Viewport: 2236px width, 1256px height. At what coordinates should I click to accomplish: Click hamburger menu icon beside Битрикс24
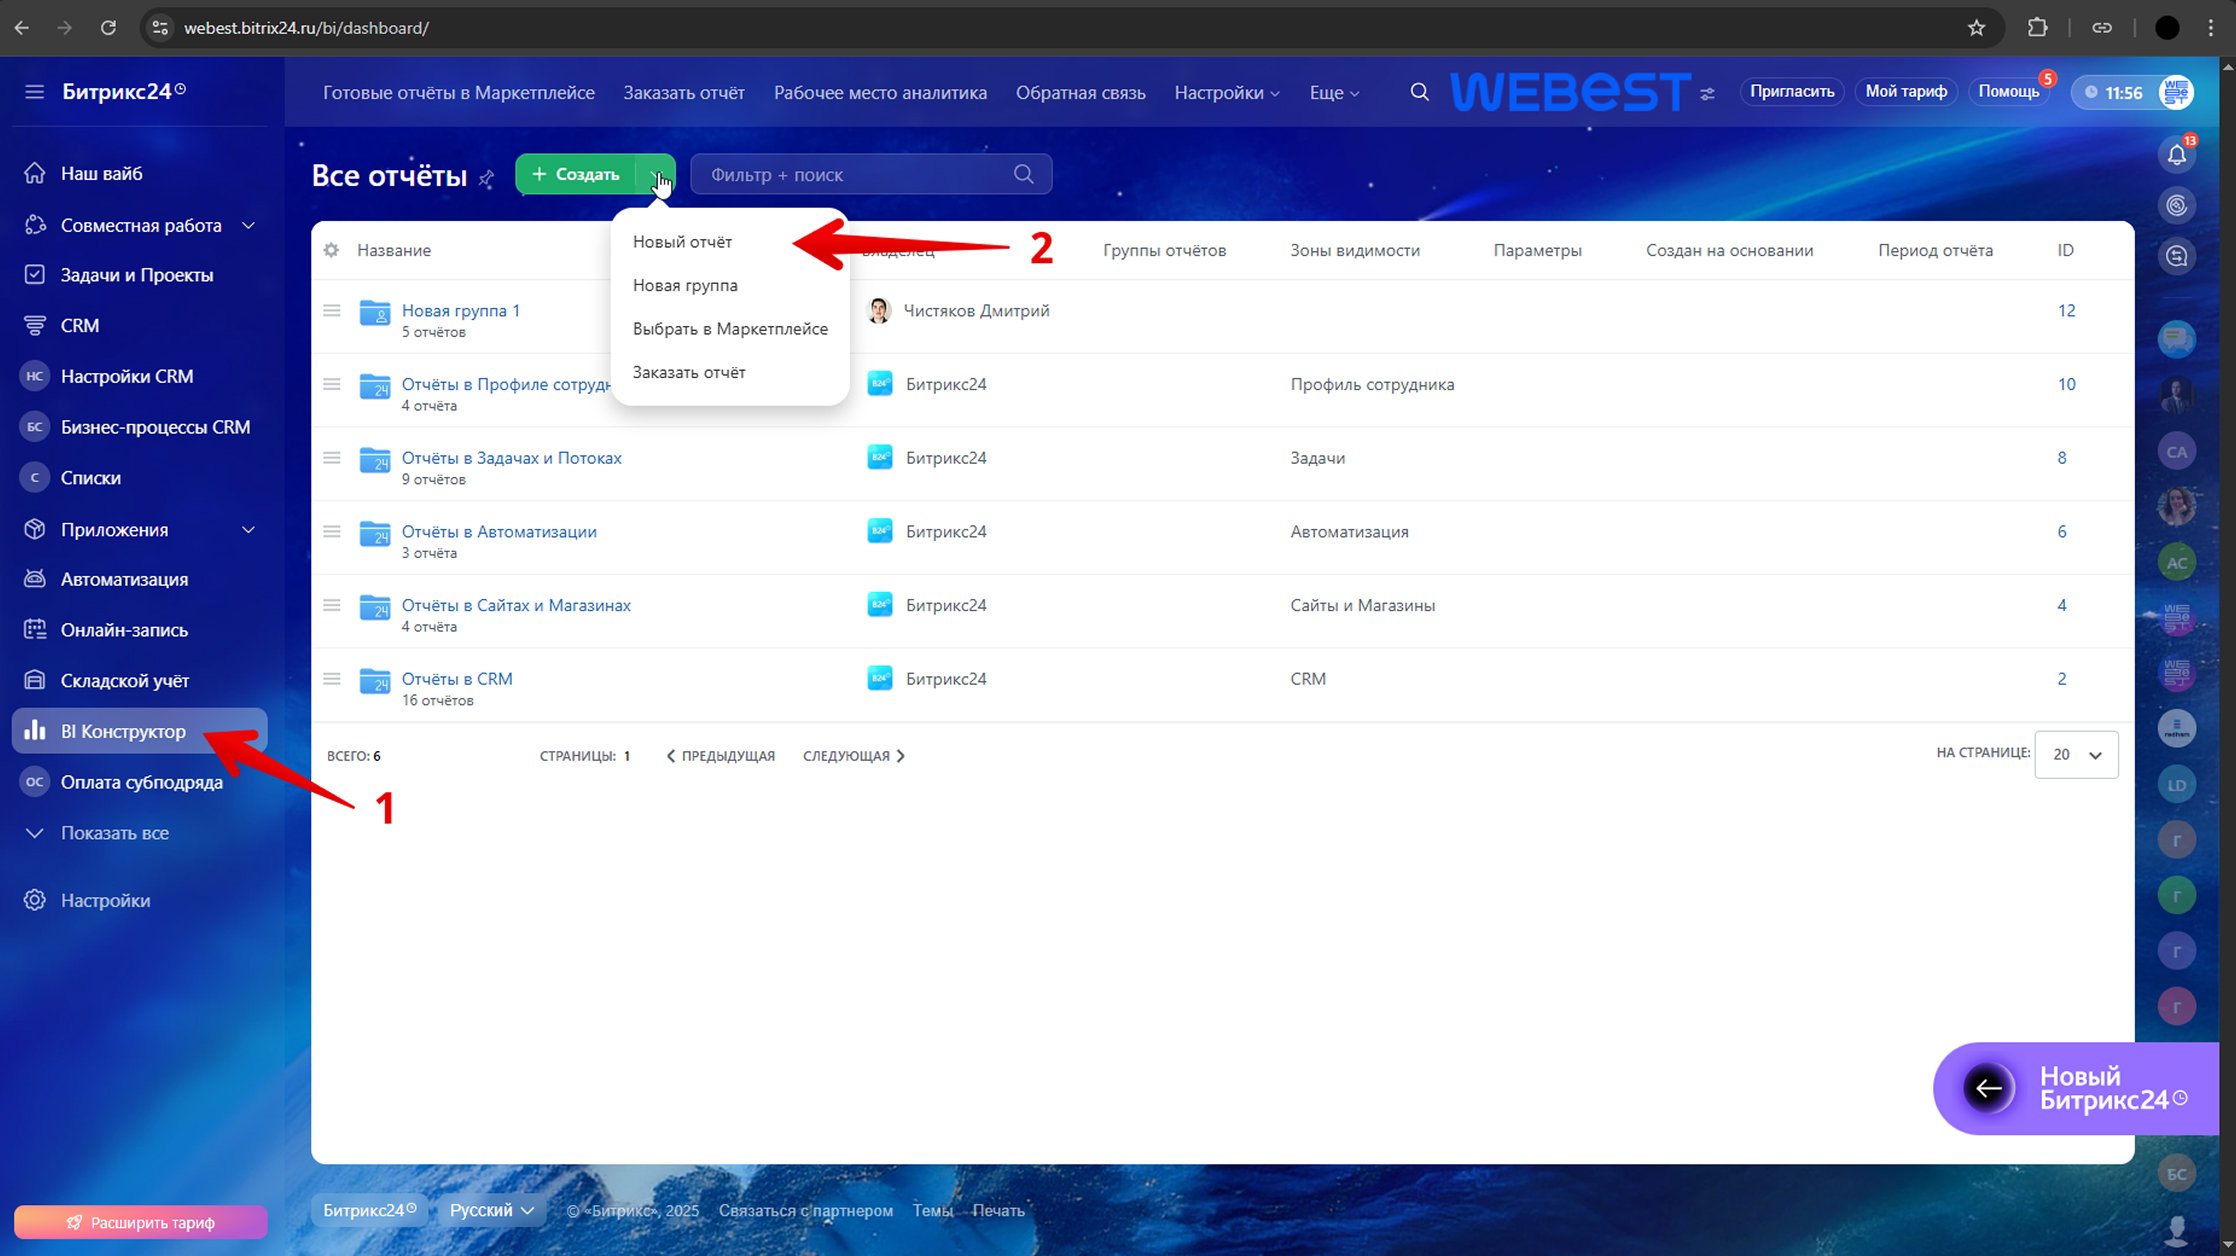tap(34, 92)
